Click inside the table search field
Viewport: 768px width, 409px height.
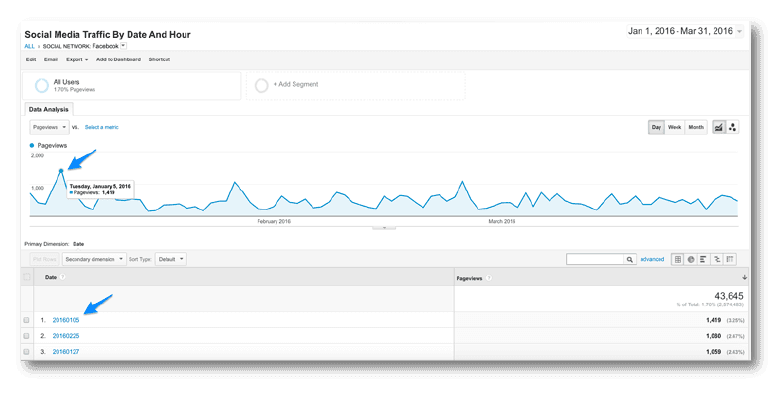coord(595,260)
